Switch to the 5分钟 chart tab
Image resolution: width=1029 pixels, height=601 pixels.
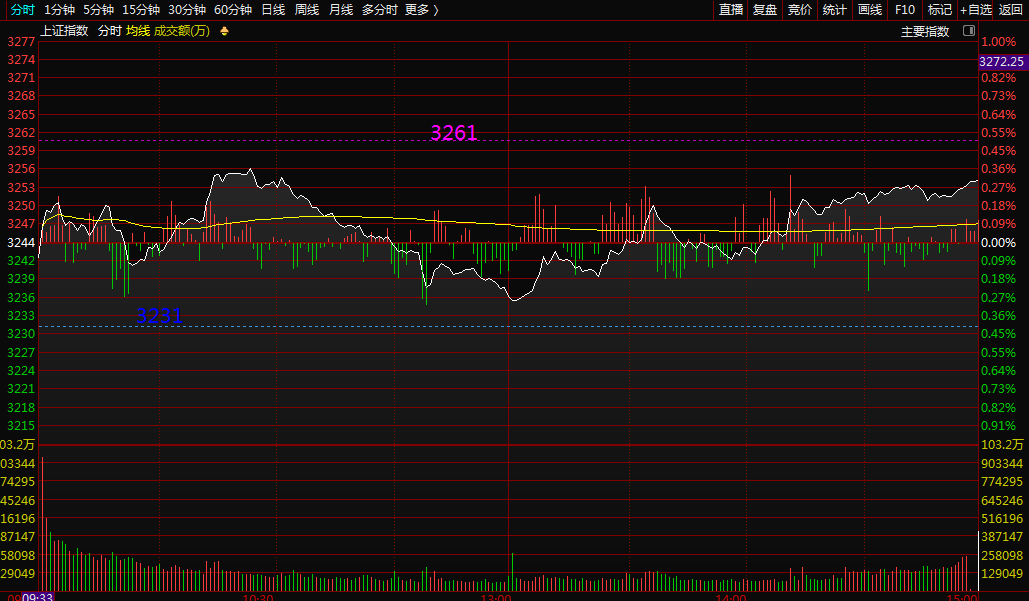point(98,9)
